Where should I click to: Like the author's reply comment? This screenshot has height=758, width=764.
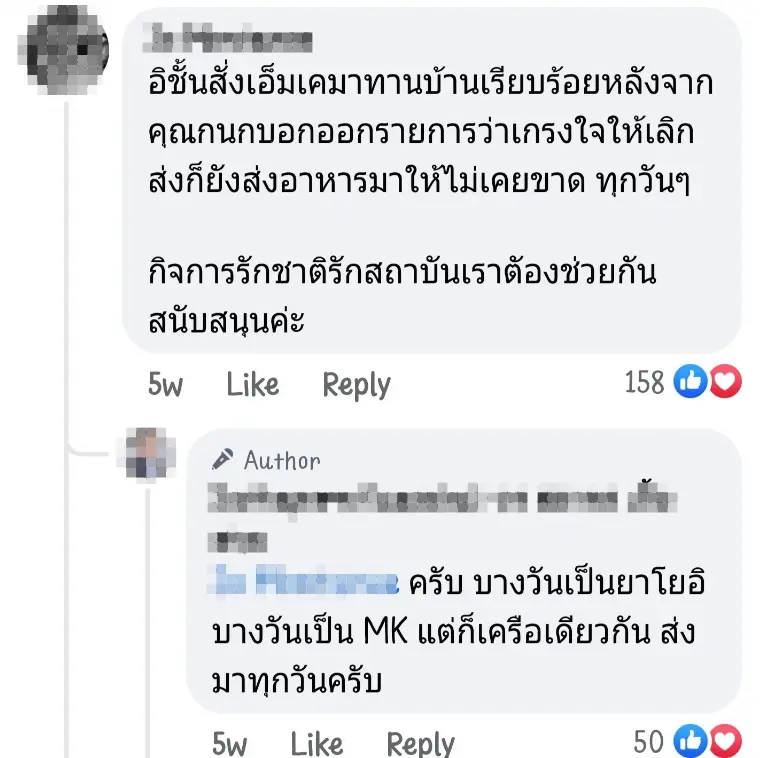click(x=316, y=743)
